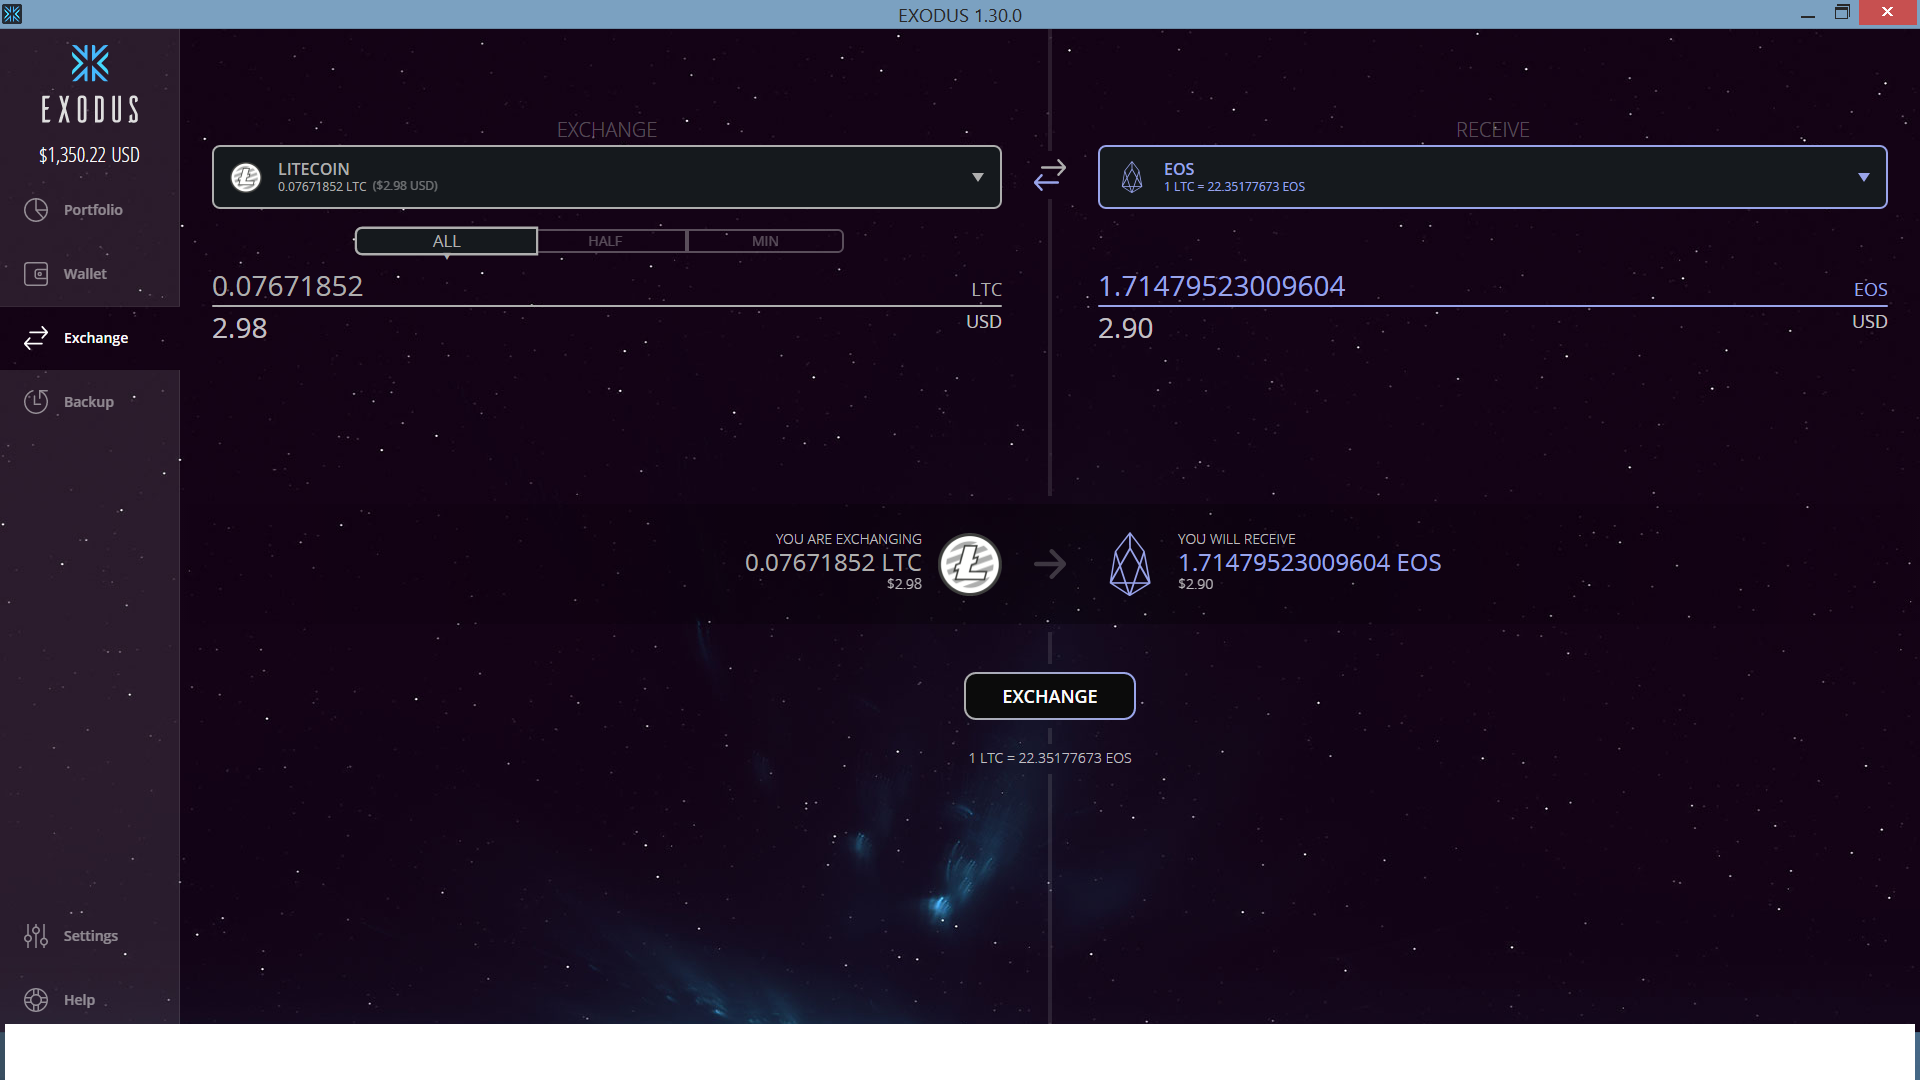Select ALL amount option
Screen dimensions: 1920x1080
click(x=446, y=241)
